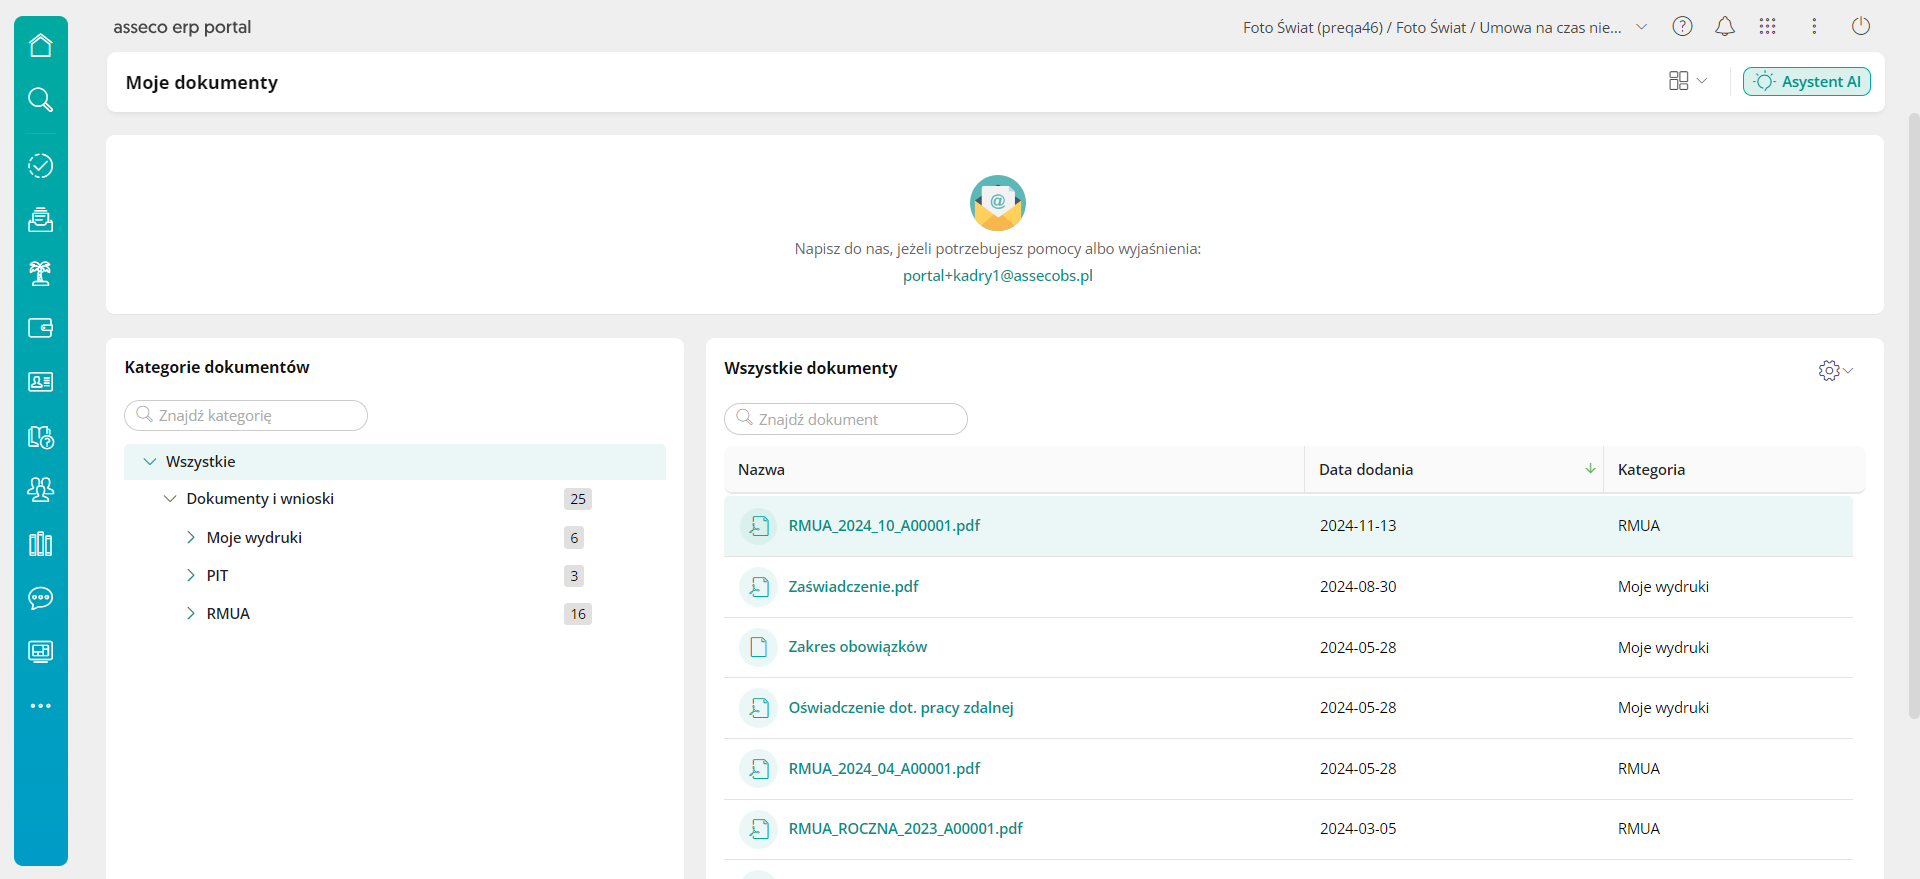
Task: Open the sidebar books library icon
Action: 41,544
